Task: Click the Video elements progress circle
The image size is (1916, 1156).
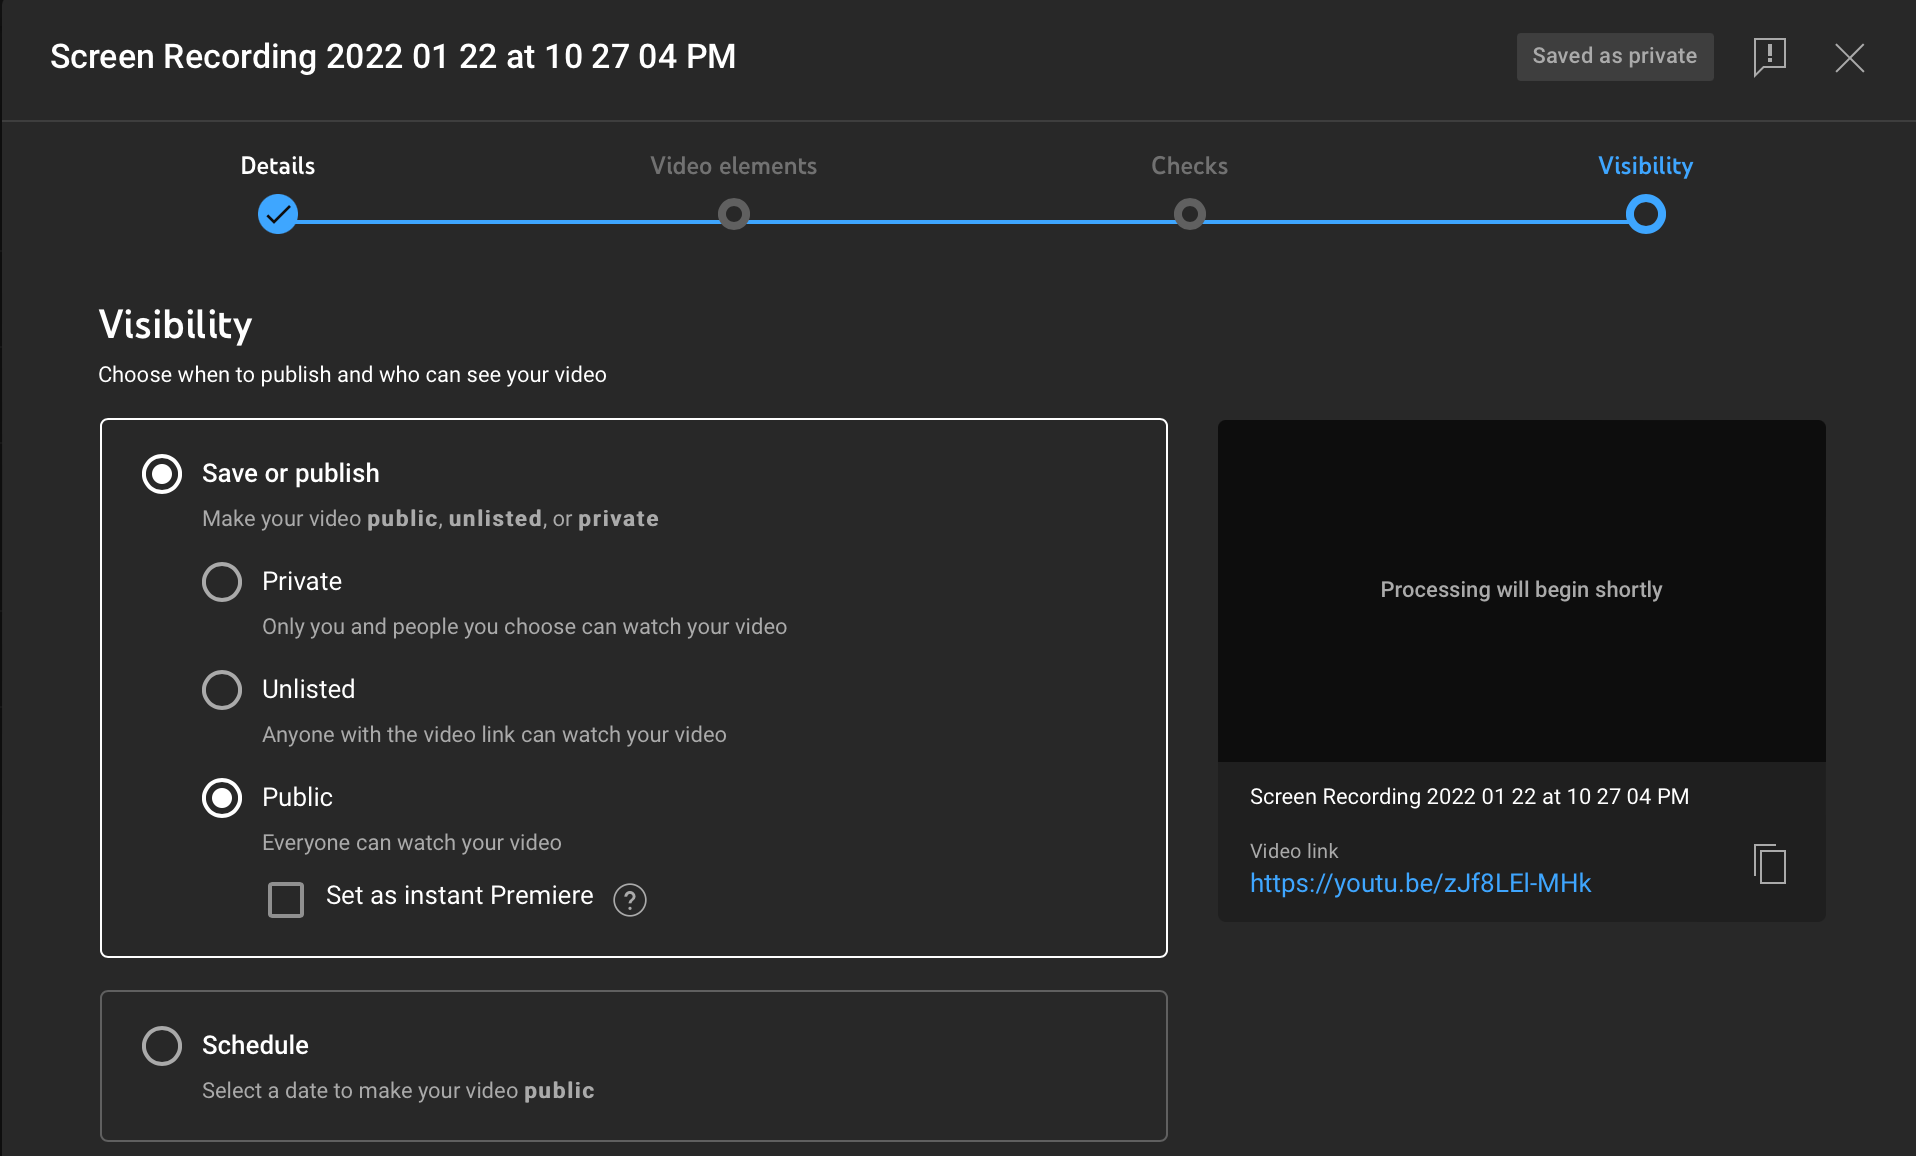Action: point(733,214)
